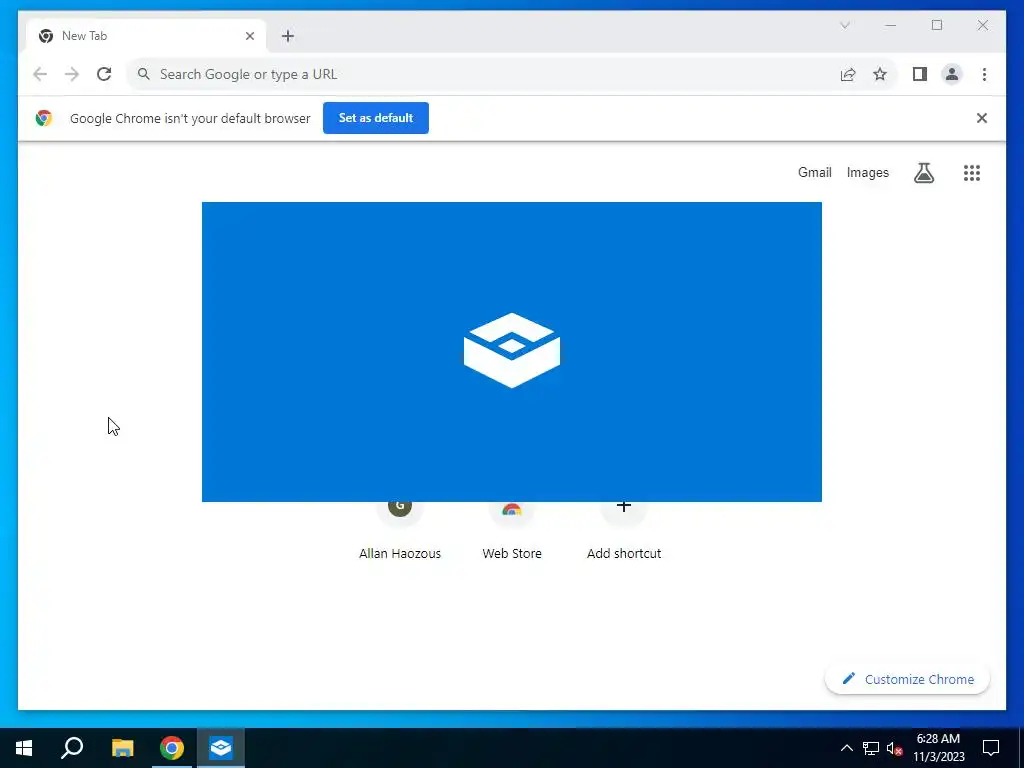Click the Set as default button
Image resolution: width=1024 pixels, height=768 pixels.
point(376,118)
